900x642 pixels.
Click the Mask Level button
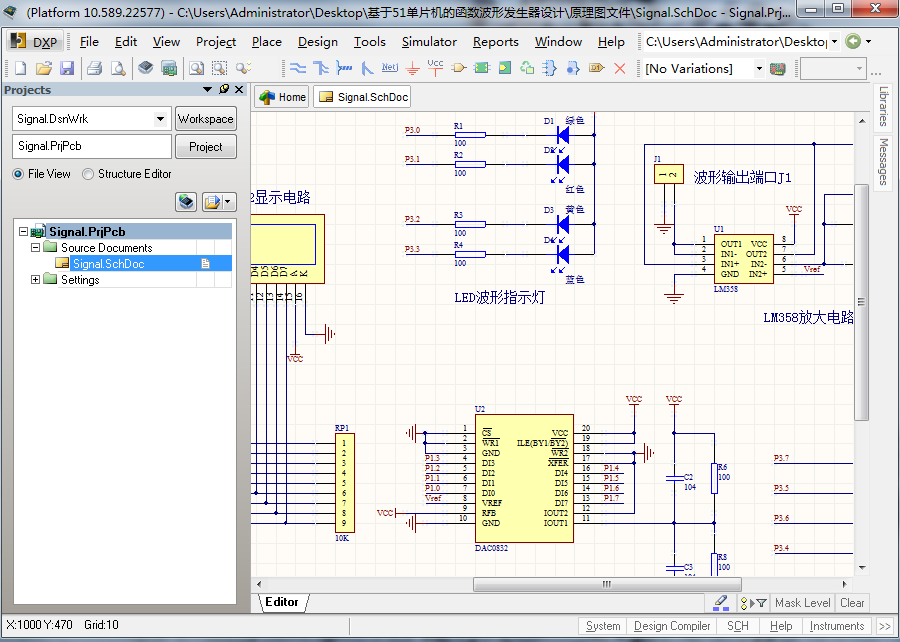tap(802, 603)
